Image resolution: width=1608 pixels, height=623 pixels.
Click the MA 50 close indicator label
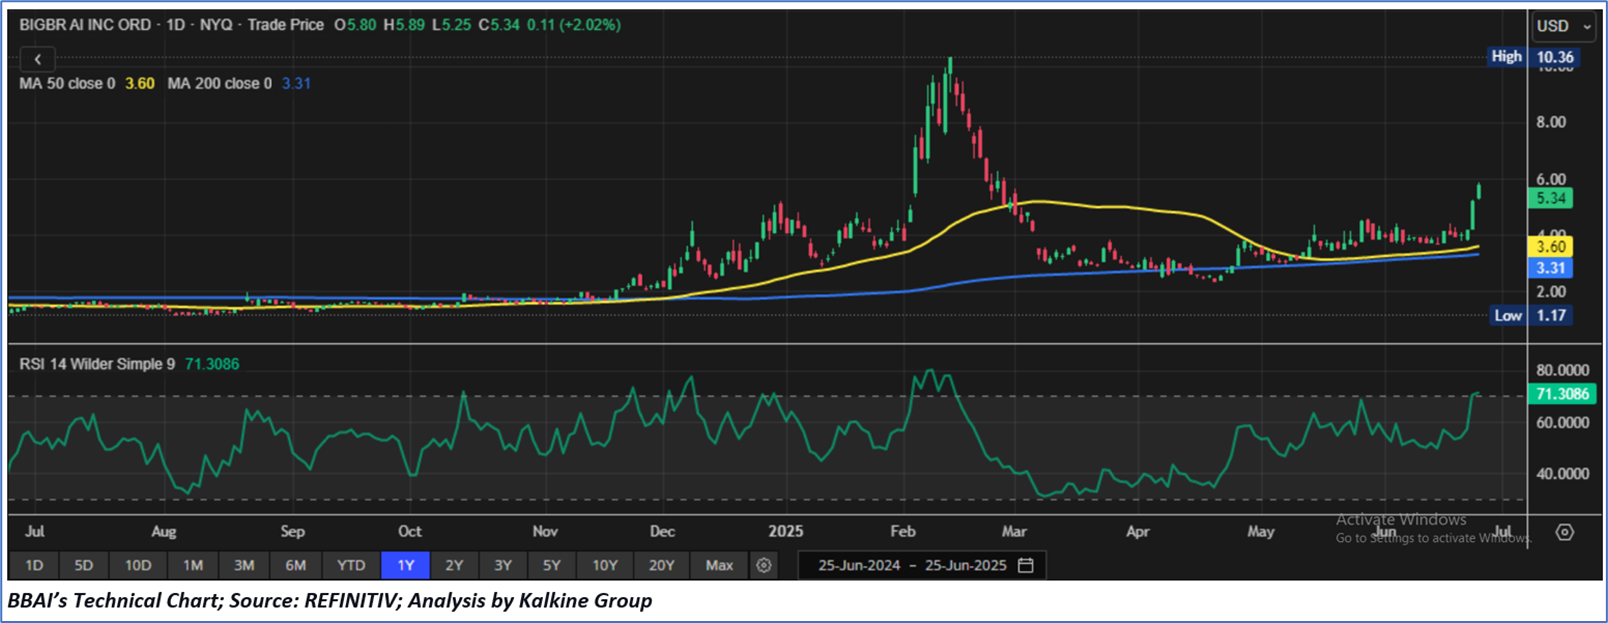click(67, 84)
